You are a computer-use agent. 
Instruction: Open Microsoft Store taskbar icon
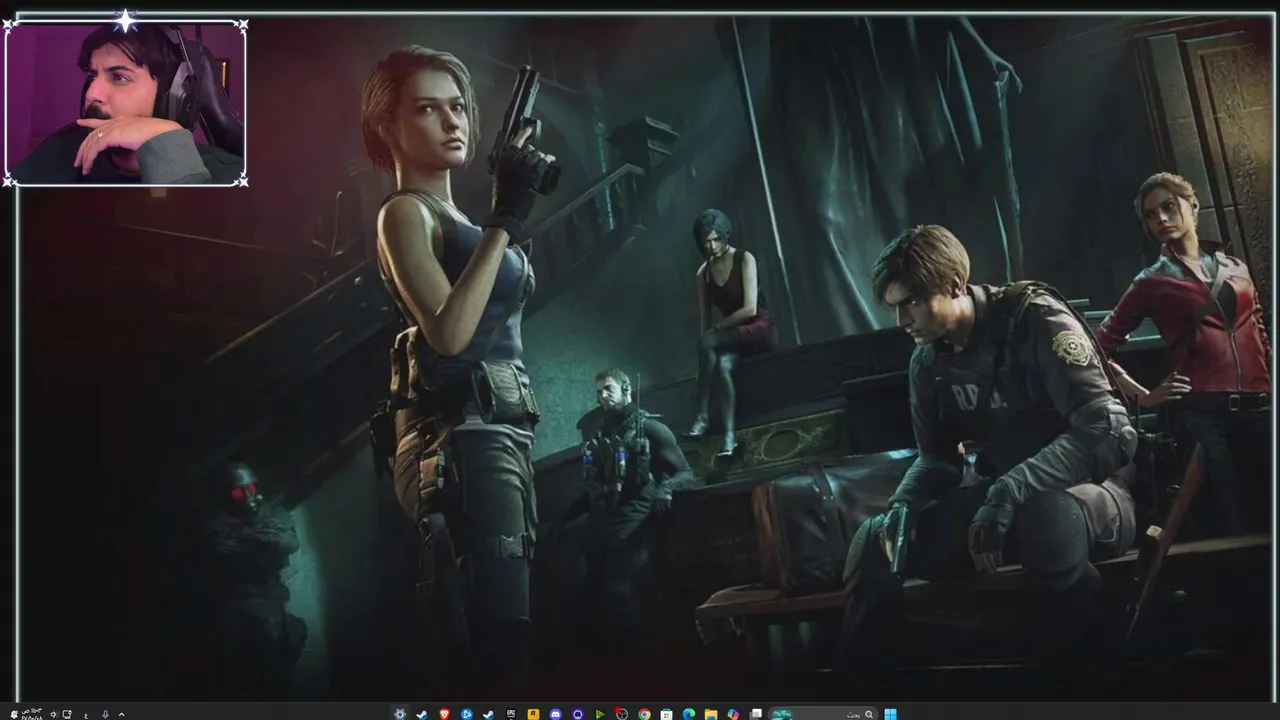(x=666, y=714)
